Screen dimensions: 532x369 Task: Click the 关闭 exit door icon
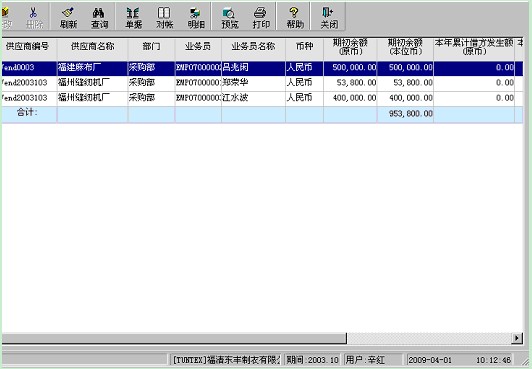click(x=329, y=17)
